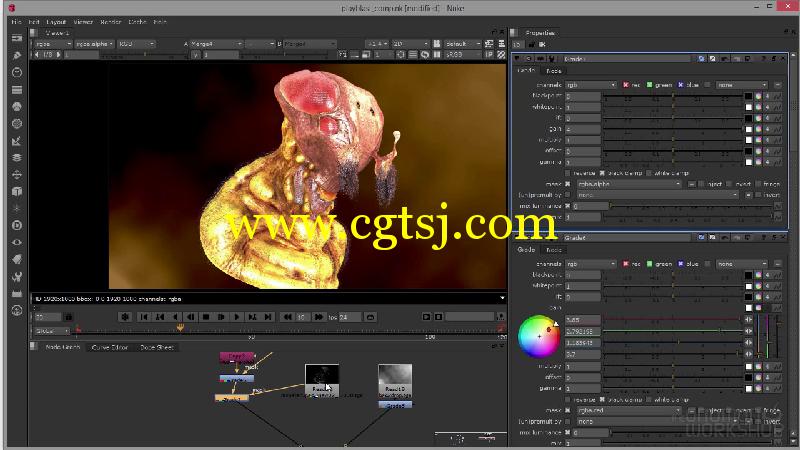Open viewer 2D view mode dropdown

pyautogui.click(x=410, y=44)
